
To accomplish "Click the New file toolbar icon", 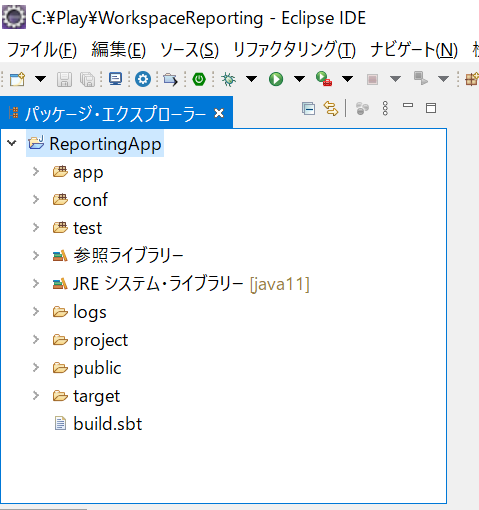I will (x=17, y=79).
